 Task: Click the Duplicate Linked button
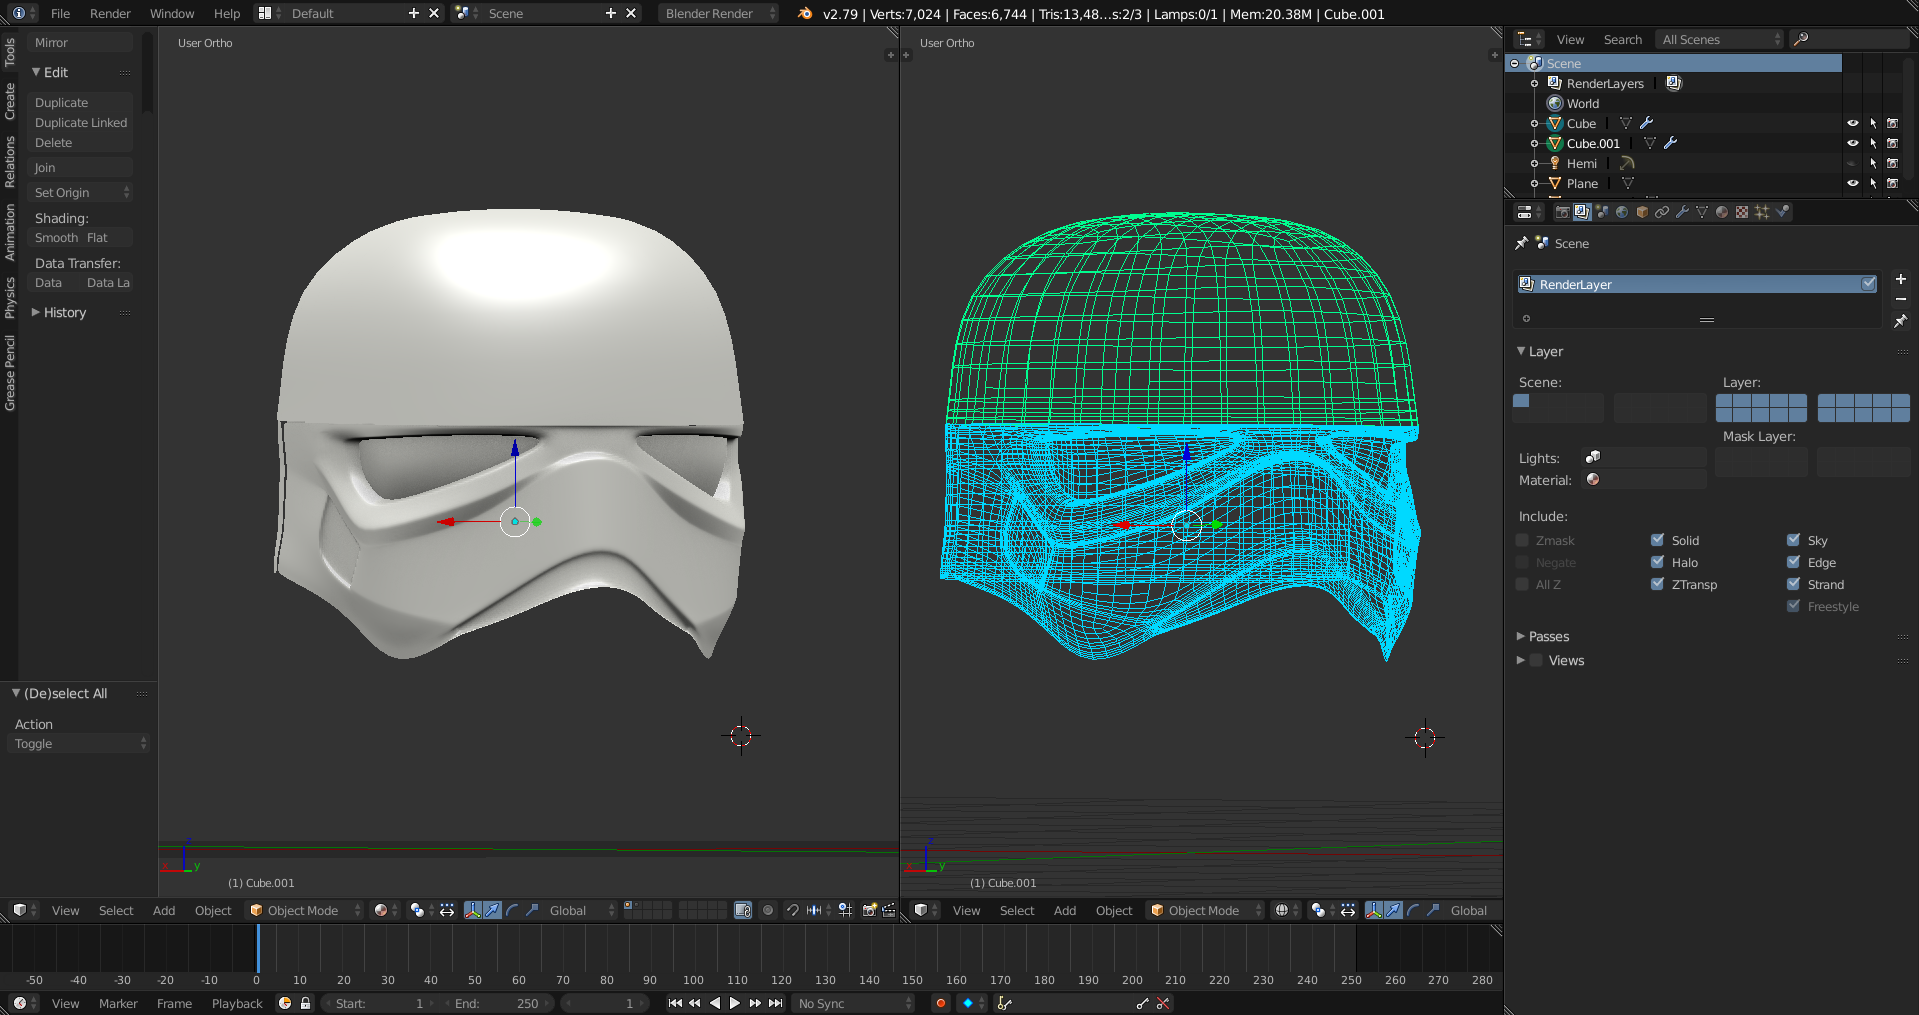pos(81,123)
